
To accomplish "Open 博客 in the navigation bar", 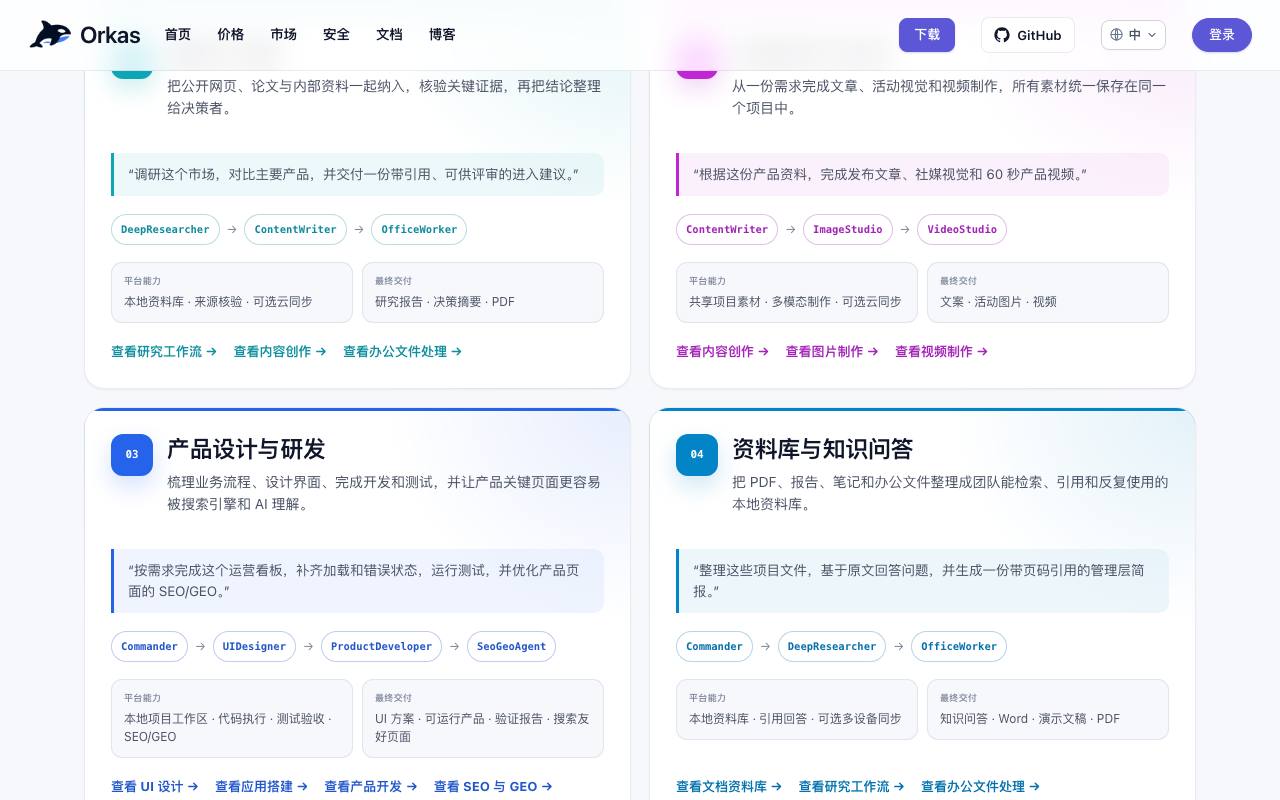I will click(x=442, y=35).
